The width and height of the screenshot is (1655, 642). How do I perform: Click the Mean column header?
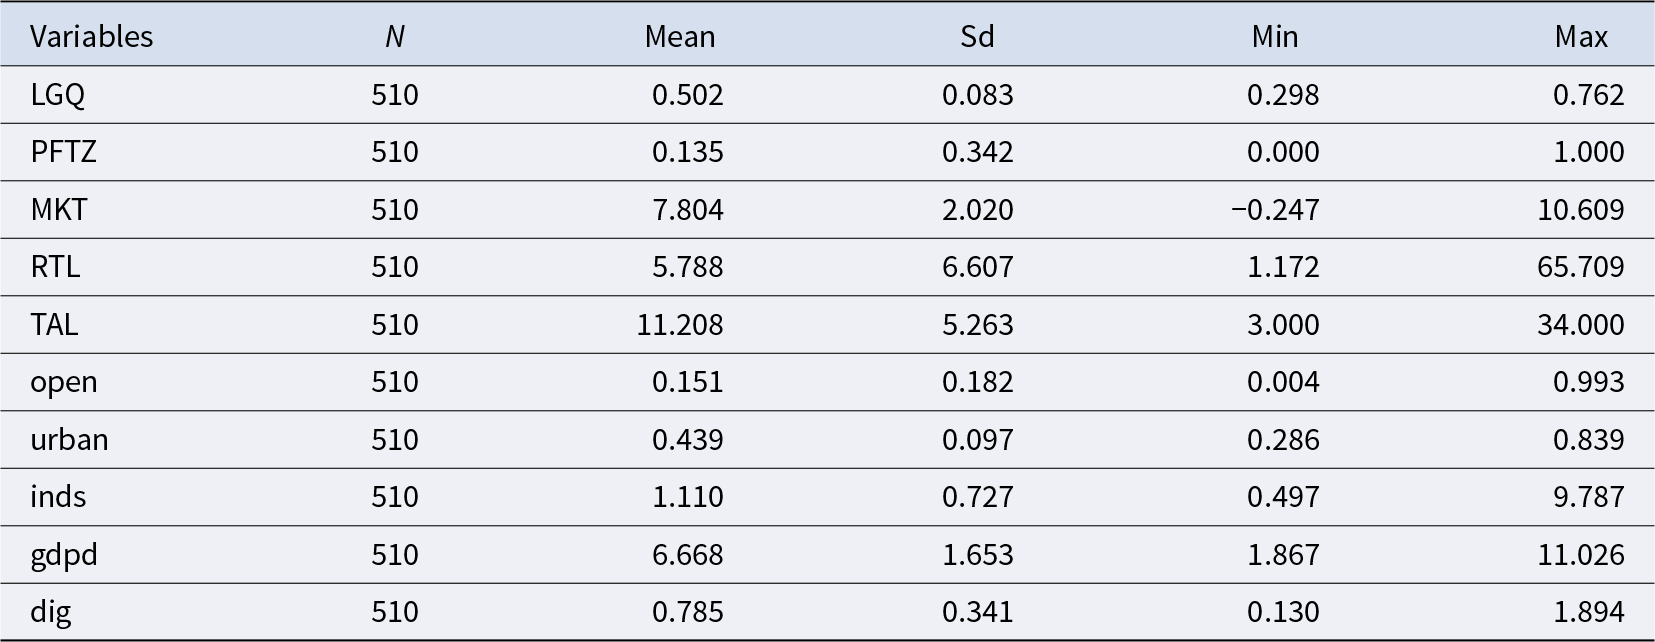[679, 37]
